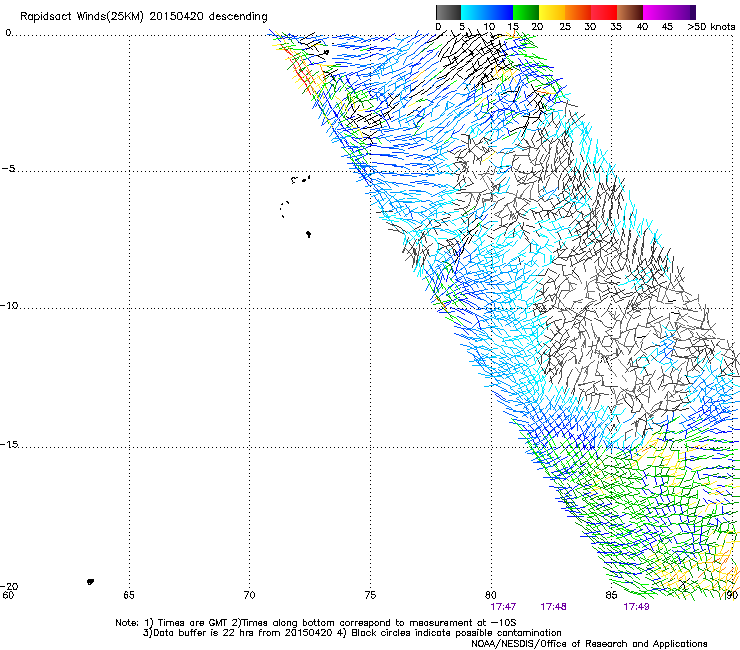The height and width of the screenshot is (650, 740).
Task: Click the longitude label '75'
Action: click(x=370, y=595)
